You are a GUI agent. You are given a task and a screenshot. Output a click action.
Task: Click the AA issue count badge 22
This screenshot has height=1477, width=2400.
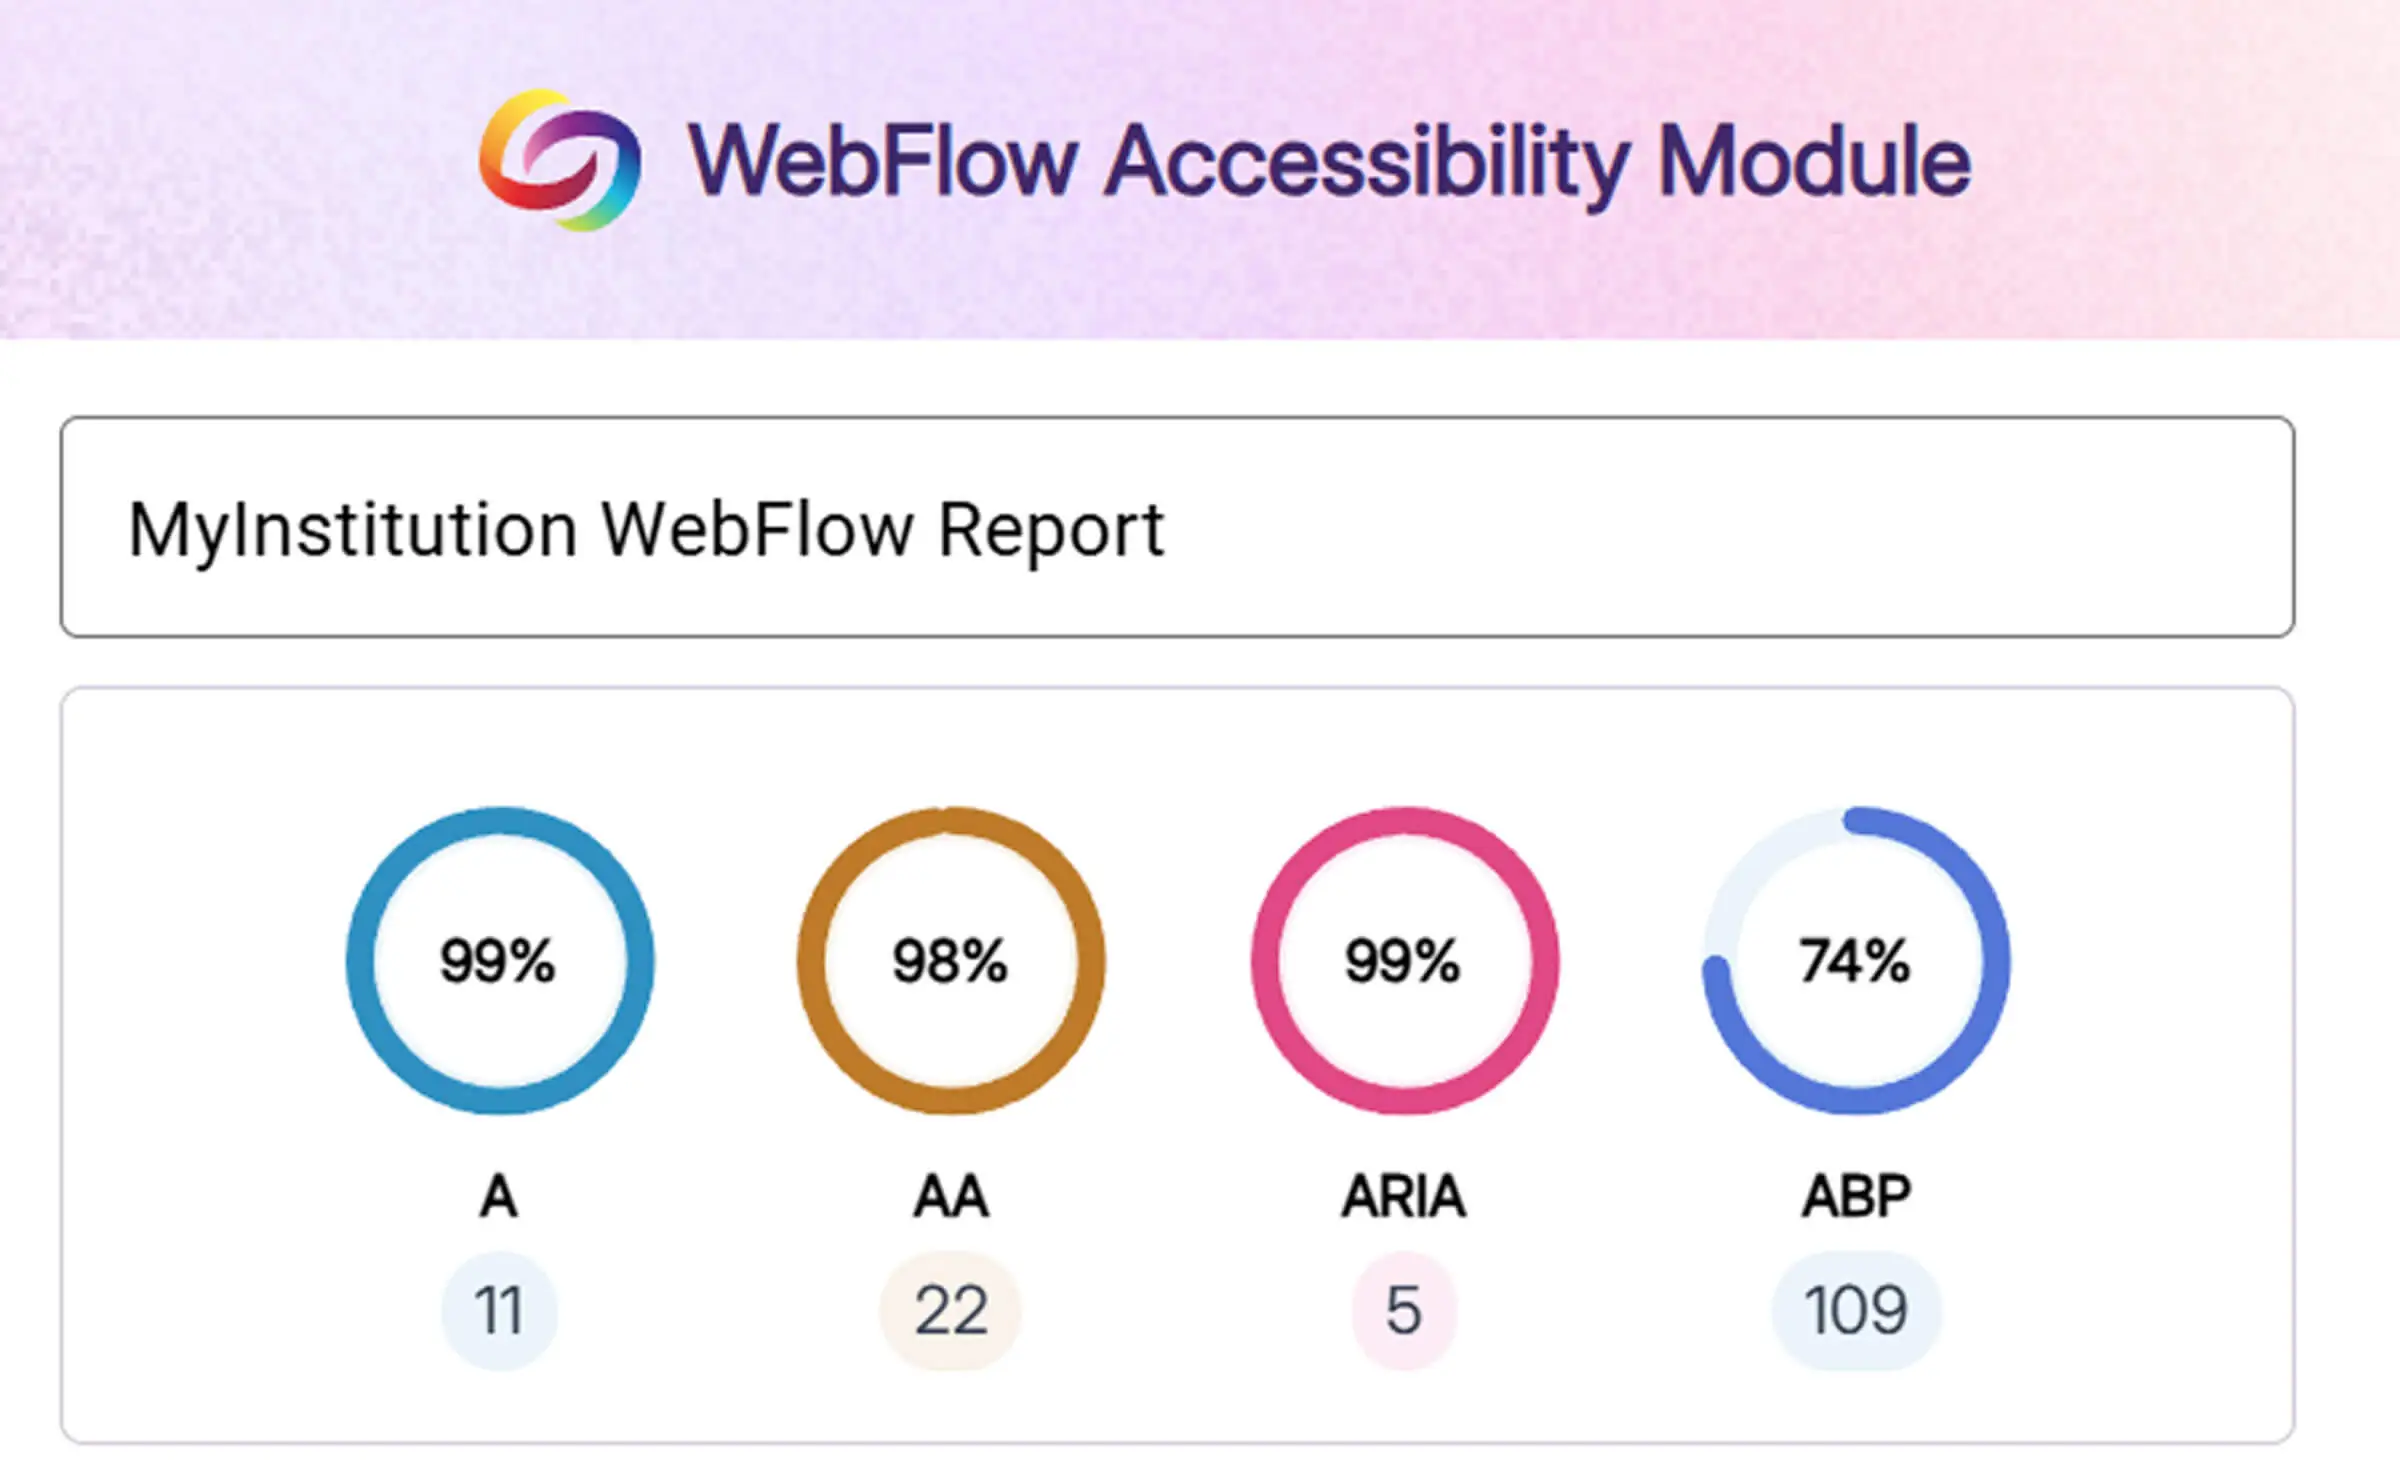[951, 1310]
